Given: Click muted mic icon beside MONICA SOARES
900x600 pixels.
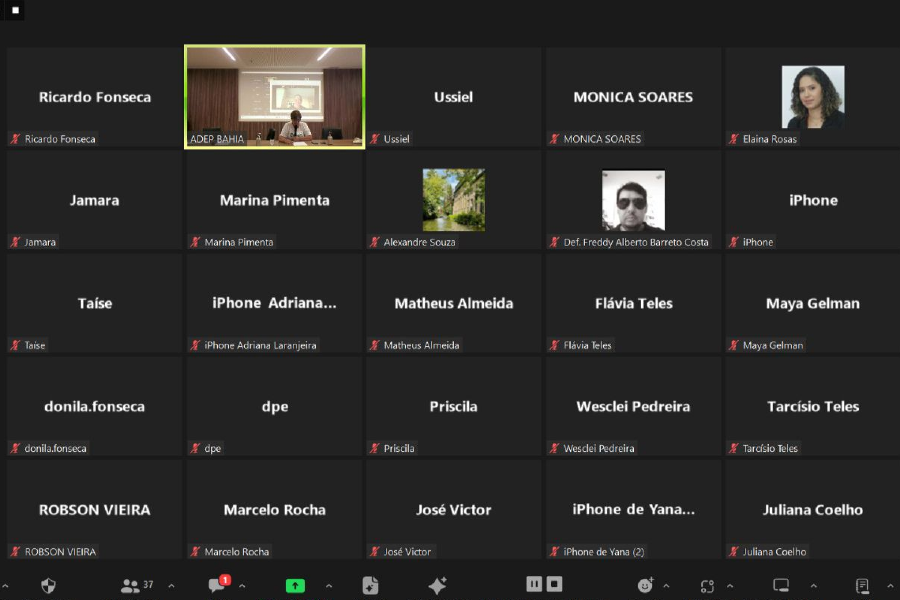Looking at the screenshot, I should point(554,139).
